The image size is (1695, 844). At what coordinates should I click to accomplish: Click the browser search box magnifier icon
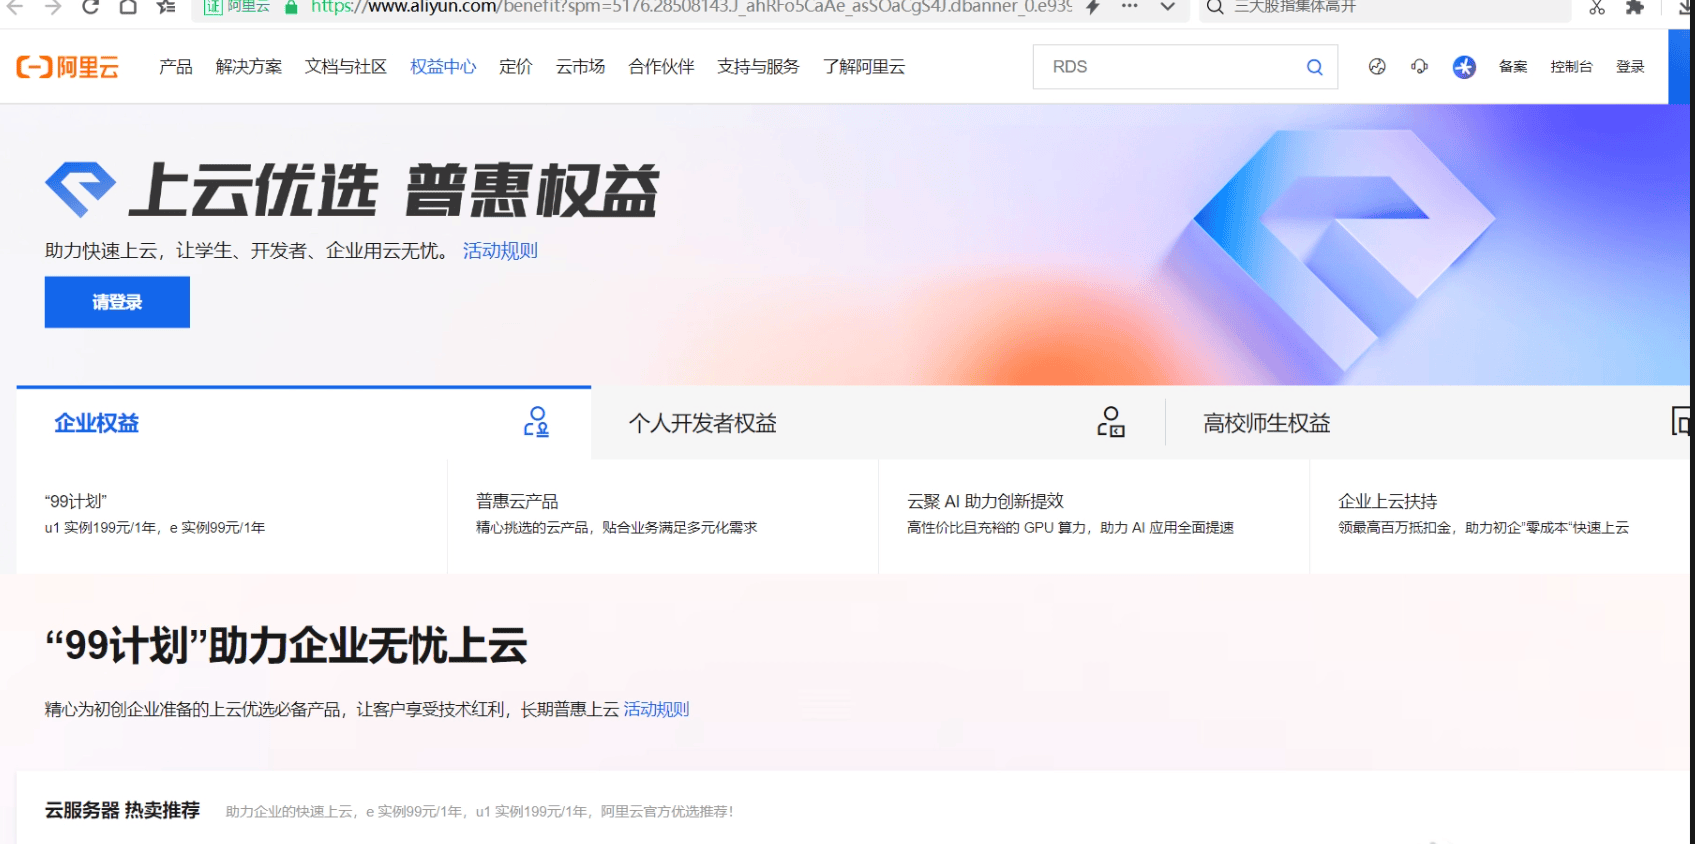pos(1215,7)
